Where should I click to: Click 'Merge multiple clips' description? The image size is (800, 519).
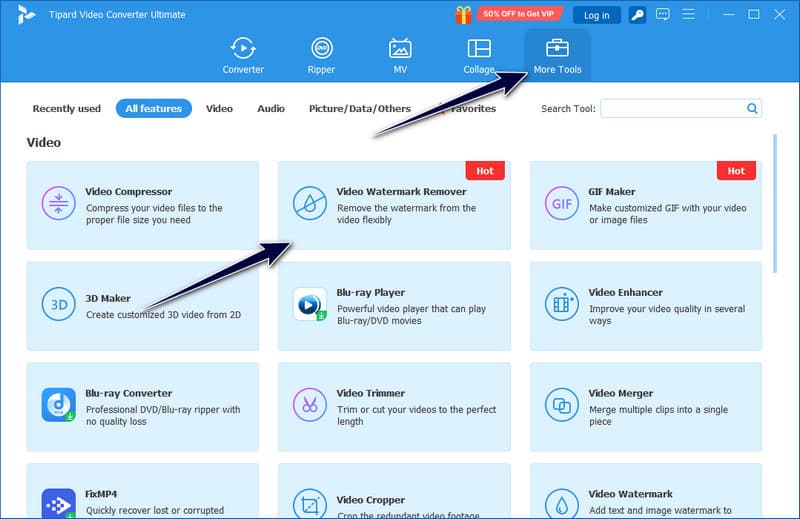(658, 415)
